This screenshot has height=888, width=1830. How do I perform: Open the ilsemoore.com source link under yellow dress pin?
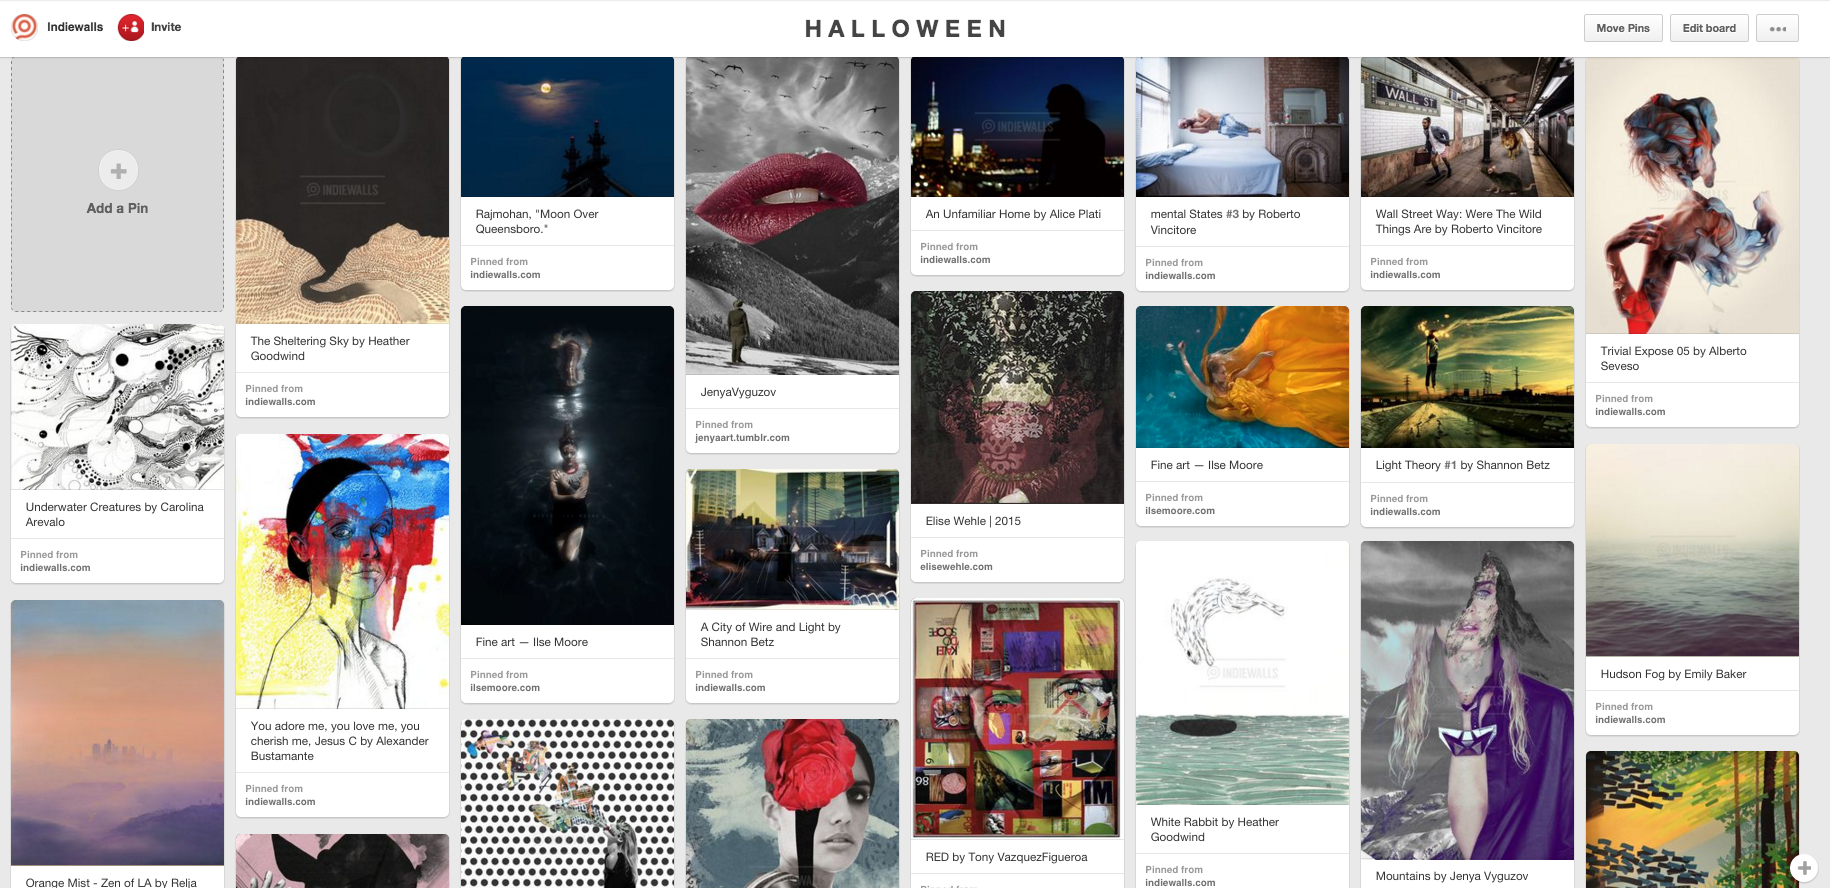1180,511
